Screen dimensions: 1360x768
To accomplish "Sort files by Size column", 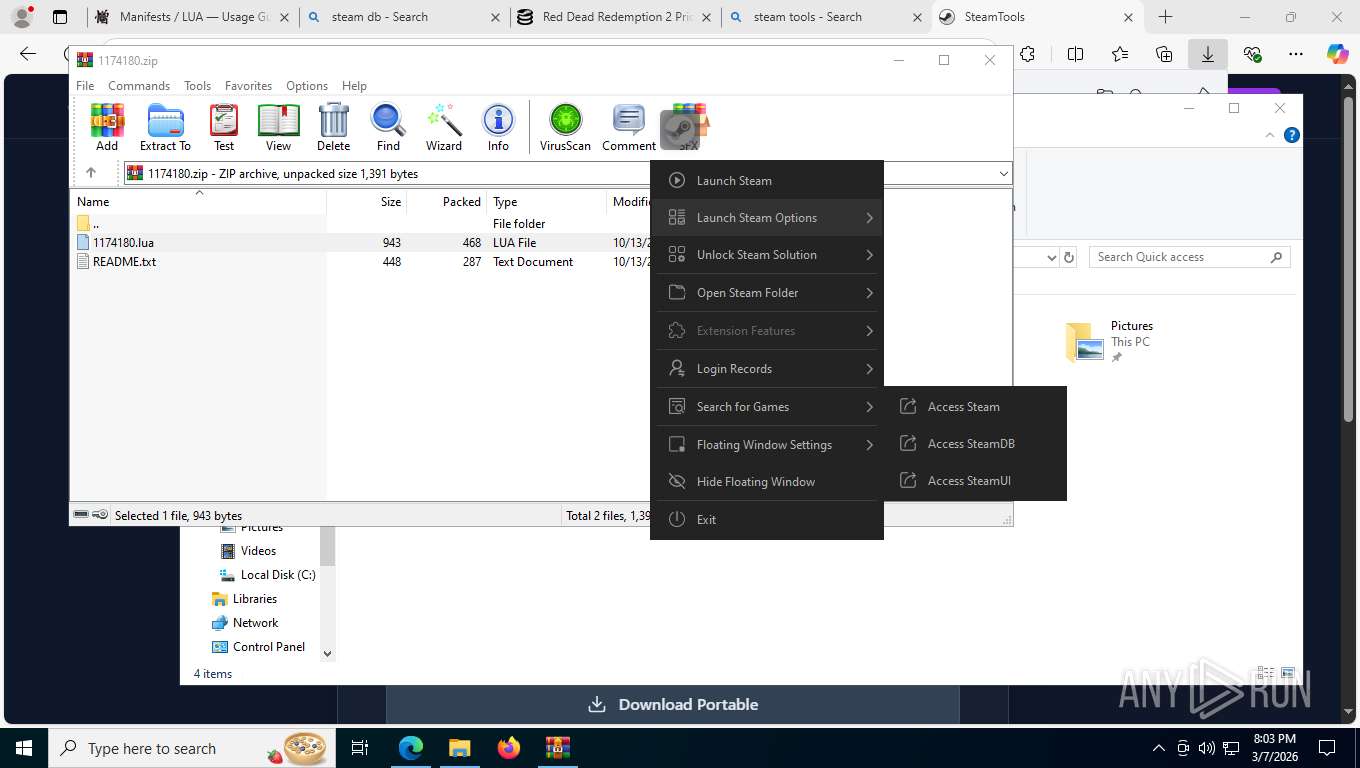I will coord(367,201).
